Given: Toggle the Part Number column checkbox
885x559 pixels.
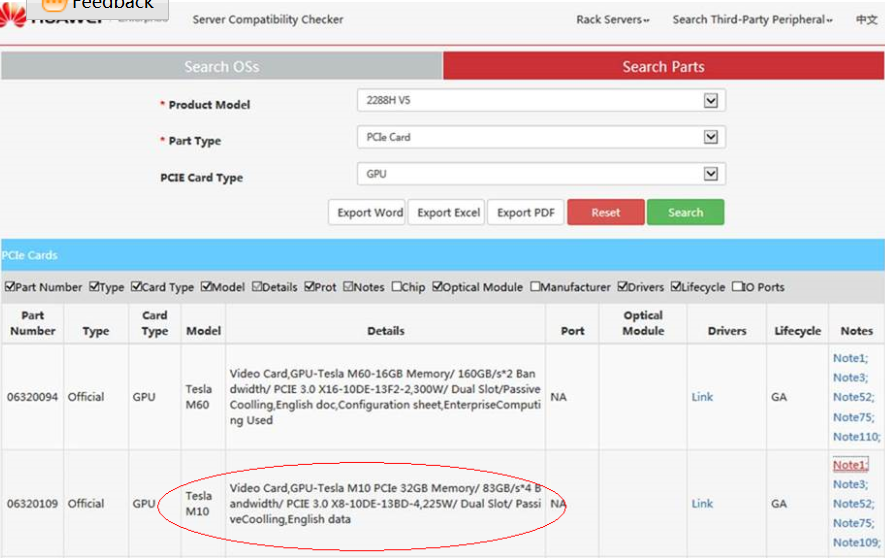Looking at the screenshot, I should click(x=9, y=287).
